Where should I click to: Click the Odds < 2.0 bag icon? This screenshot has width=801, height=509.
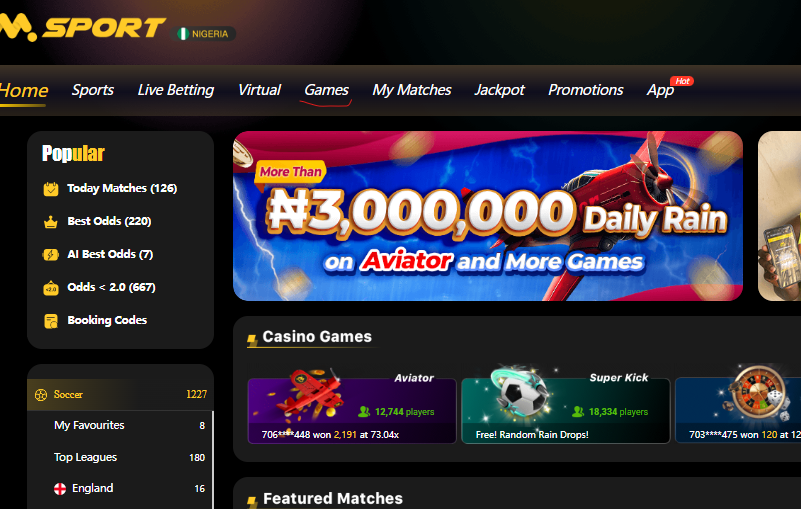pyautogui.click(x=51, y=288)
